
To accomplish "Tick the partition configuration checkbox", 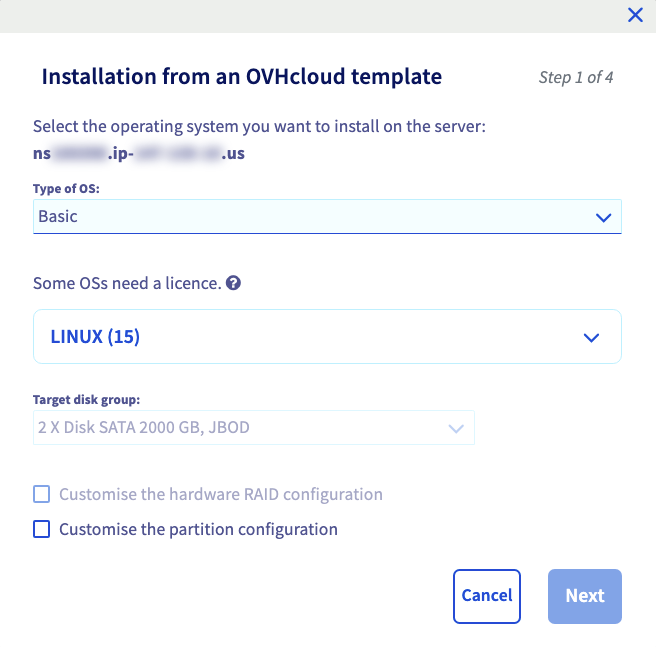I will click(x=41, y=529).
